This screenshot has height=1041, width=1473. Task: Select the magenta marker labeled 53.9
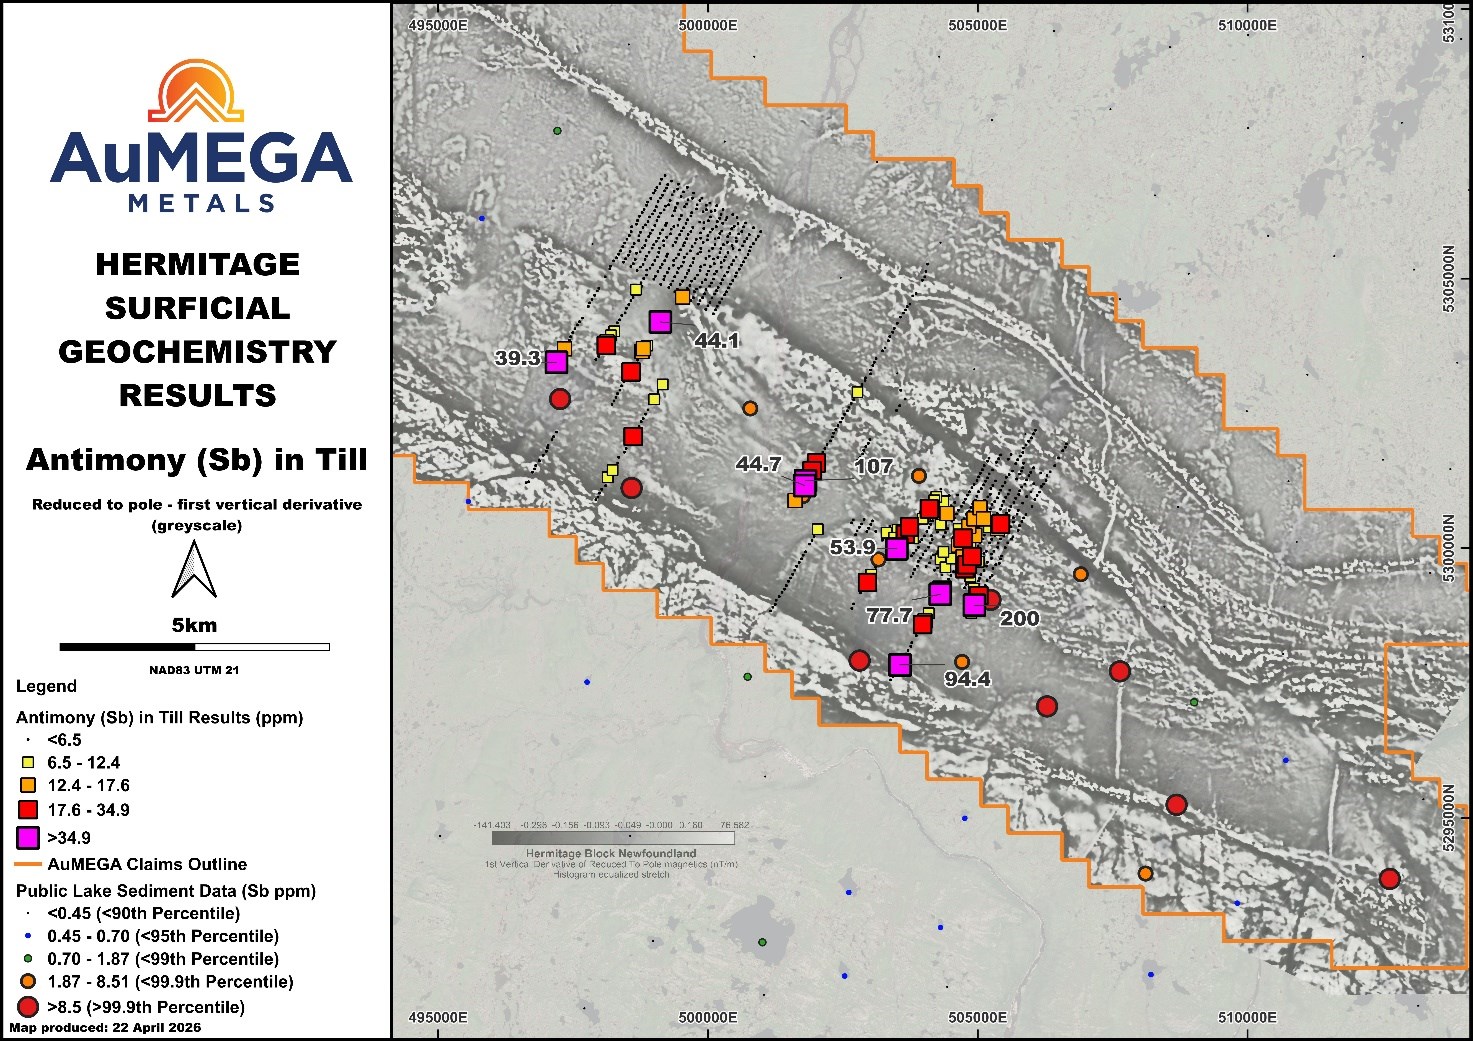(x=896, y=548)
